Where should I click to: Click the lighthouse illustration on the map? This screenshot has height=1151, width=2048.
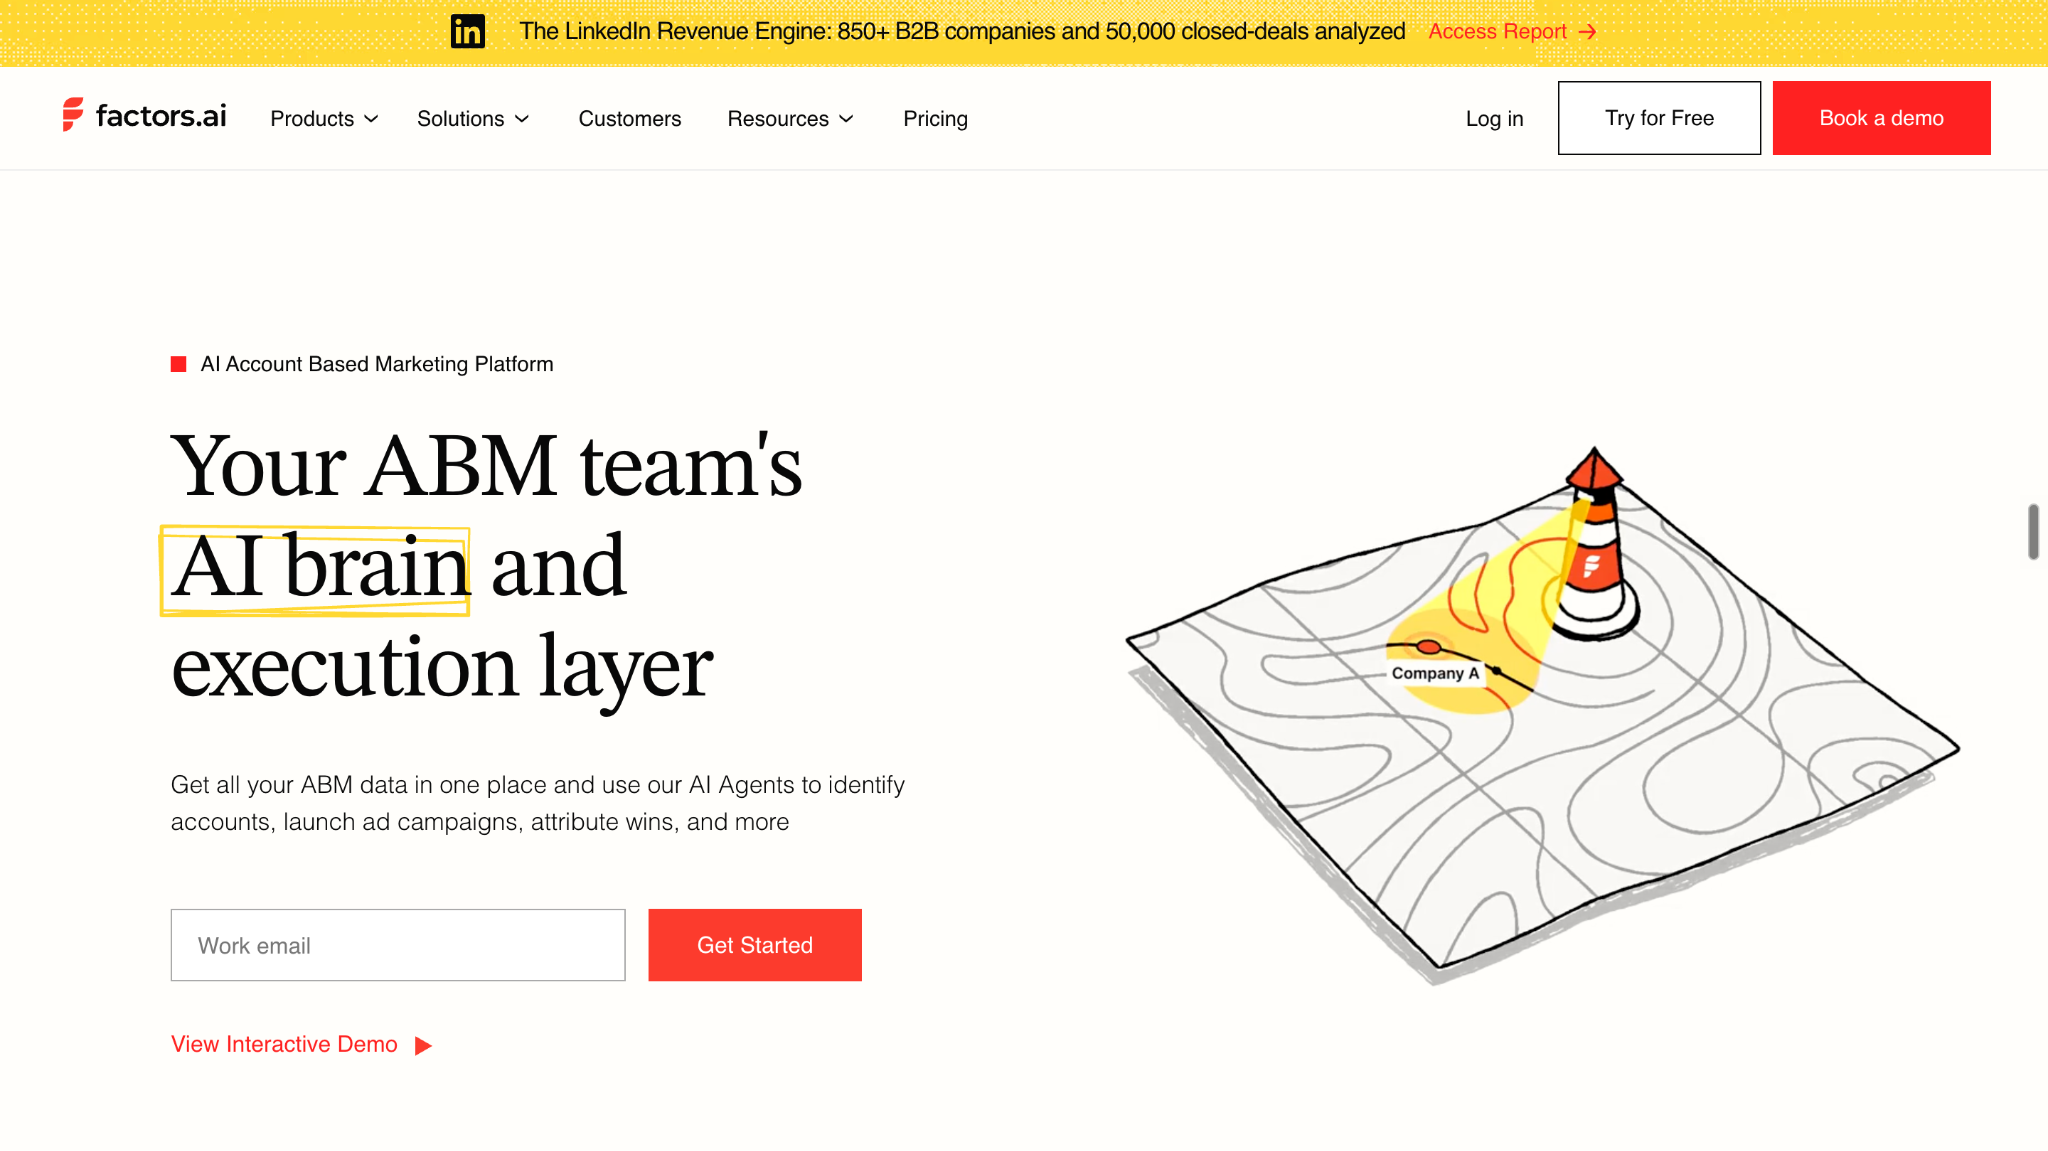pos(1594,544)
